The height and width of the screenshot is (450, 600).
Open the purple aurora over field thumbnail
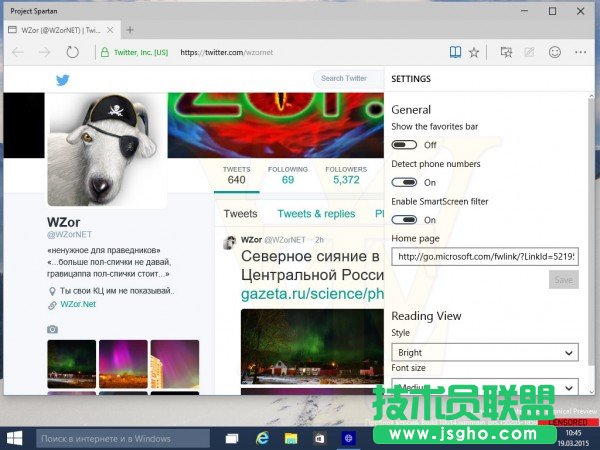tap(123, 364)
